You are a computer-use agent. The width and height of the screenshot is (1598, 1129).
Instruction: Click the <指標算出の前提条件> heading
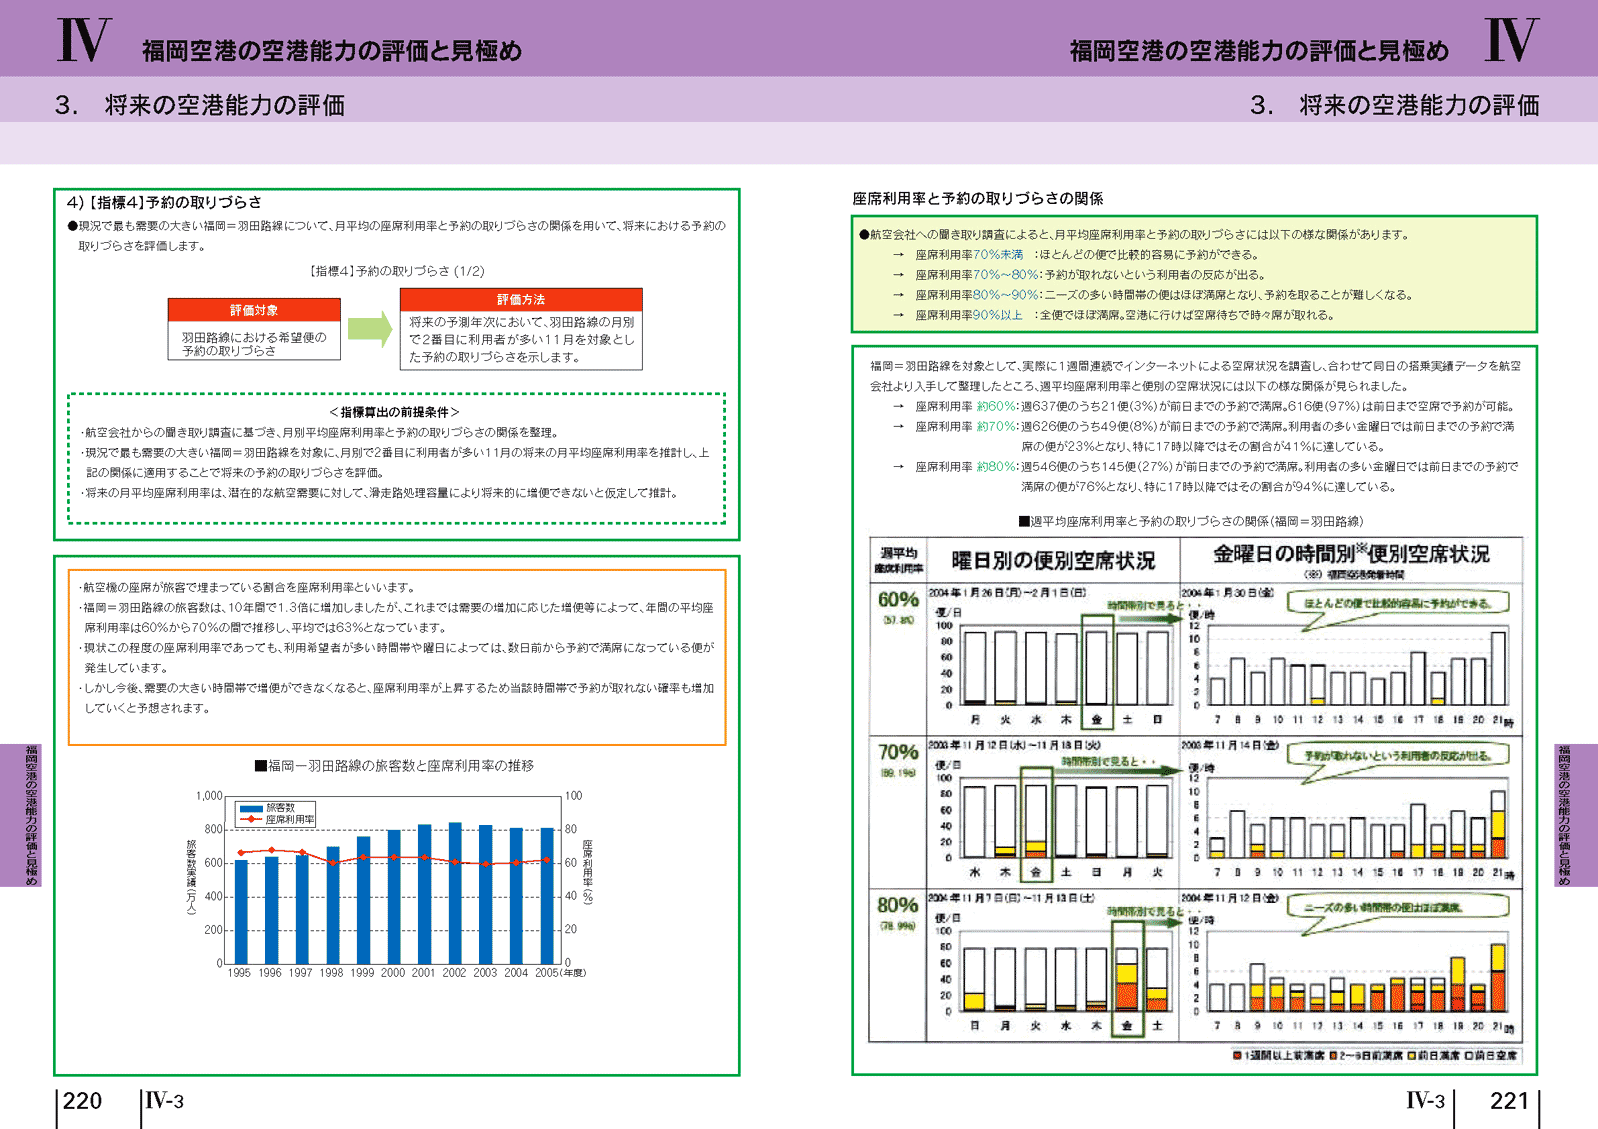pos(395,412)
